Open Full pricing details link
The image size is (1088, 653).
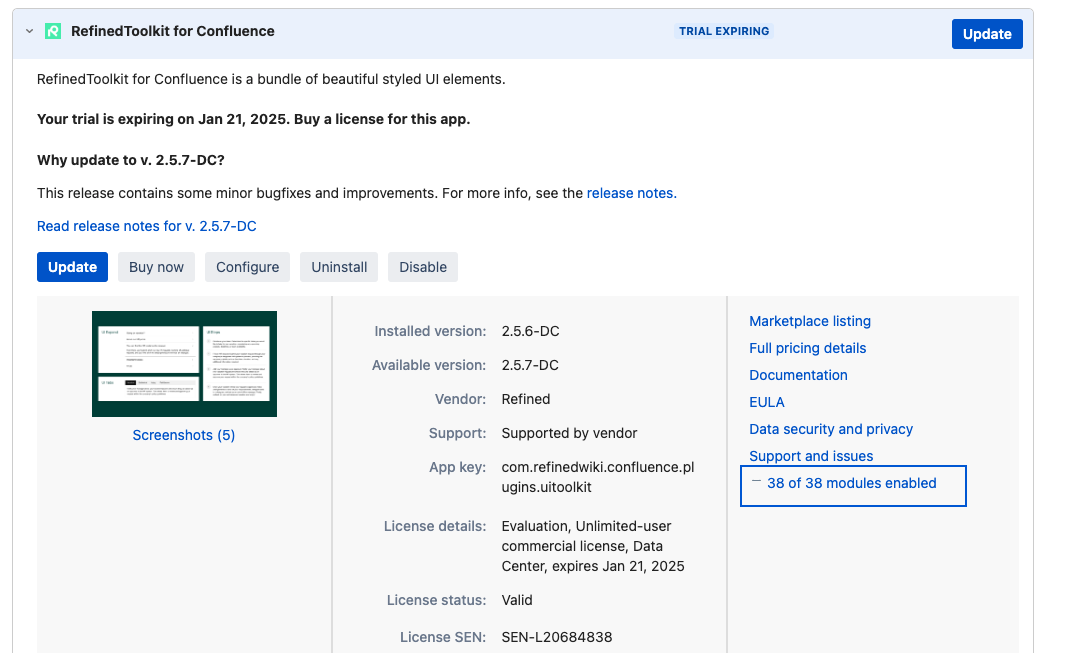click(x=808, y=348)
